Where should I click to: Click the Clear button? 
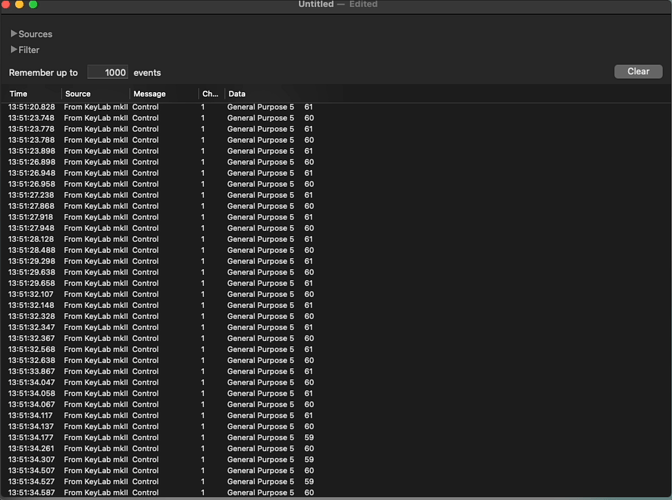click(638, 72)
